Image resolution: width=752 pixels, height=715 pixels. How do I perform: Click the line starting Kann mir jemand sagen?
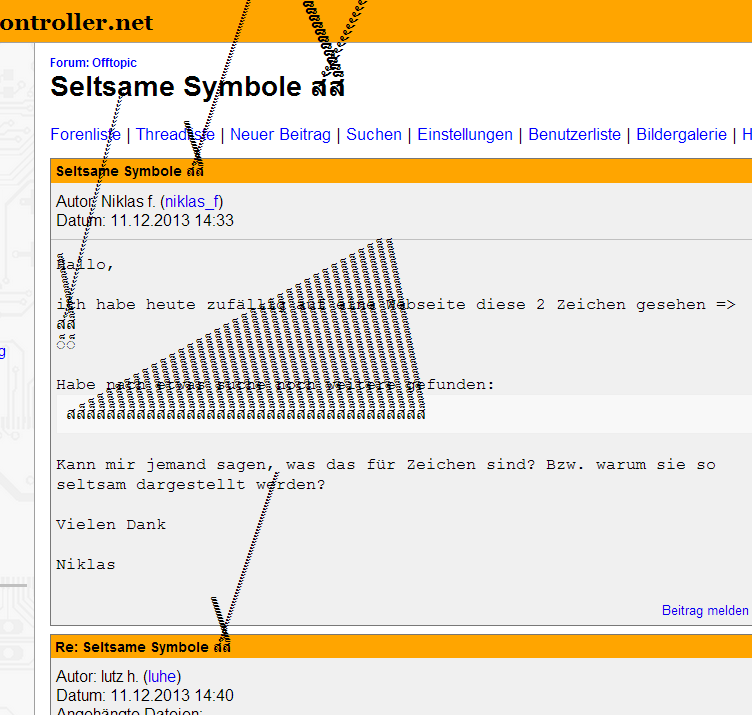(x=386, y=465)
